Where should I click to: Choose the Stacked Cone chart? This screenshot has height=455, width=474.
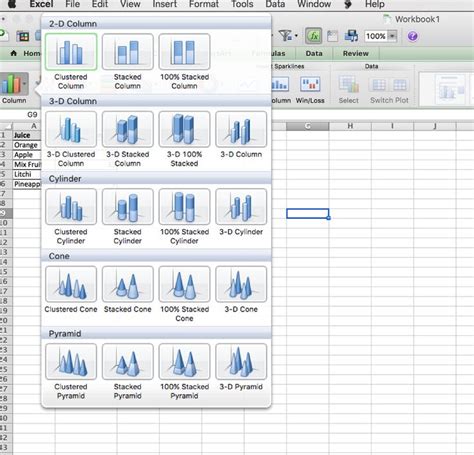click(x=128, y=284)
